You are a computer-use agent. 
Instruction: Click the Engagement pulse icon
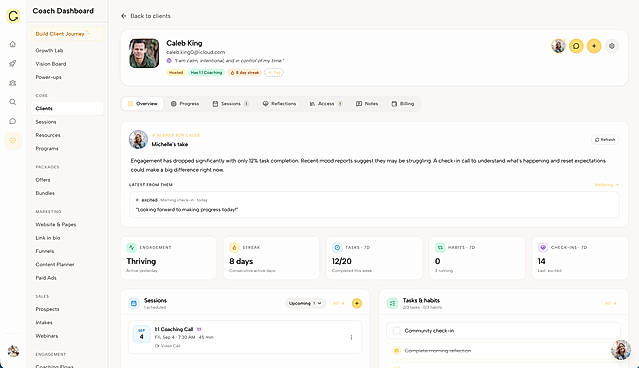click(131, 247)
